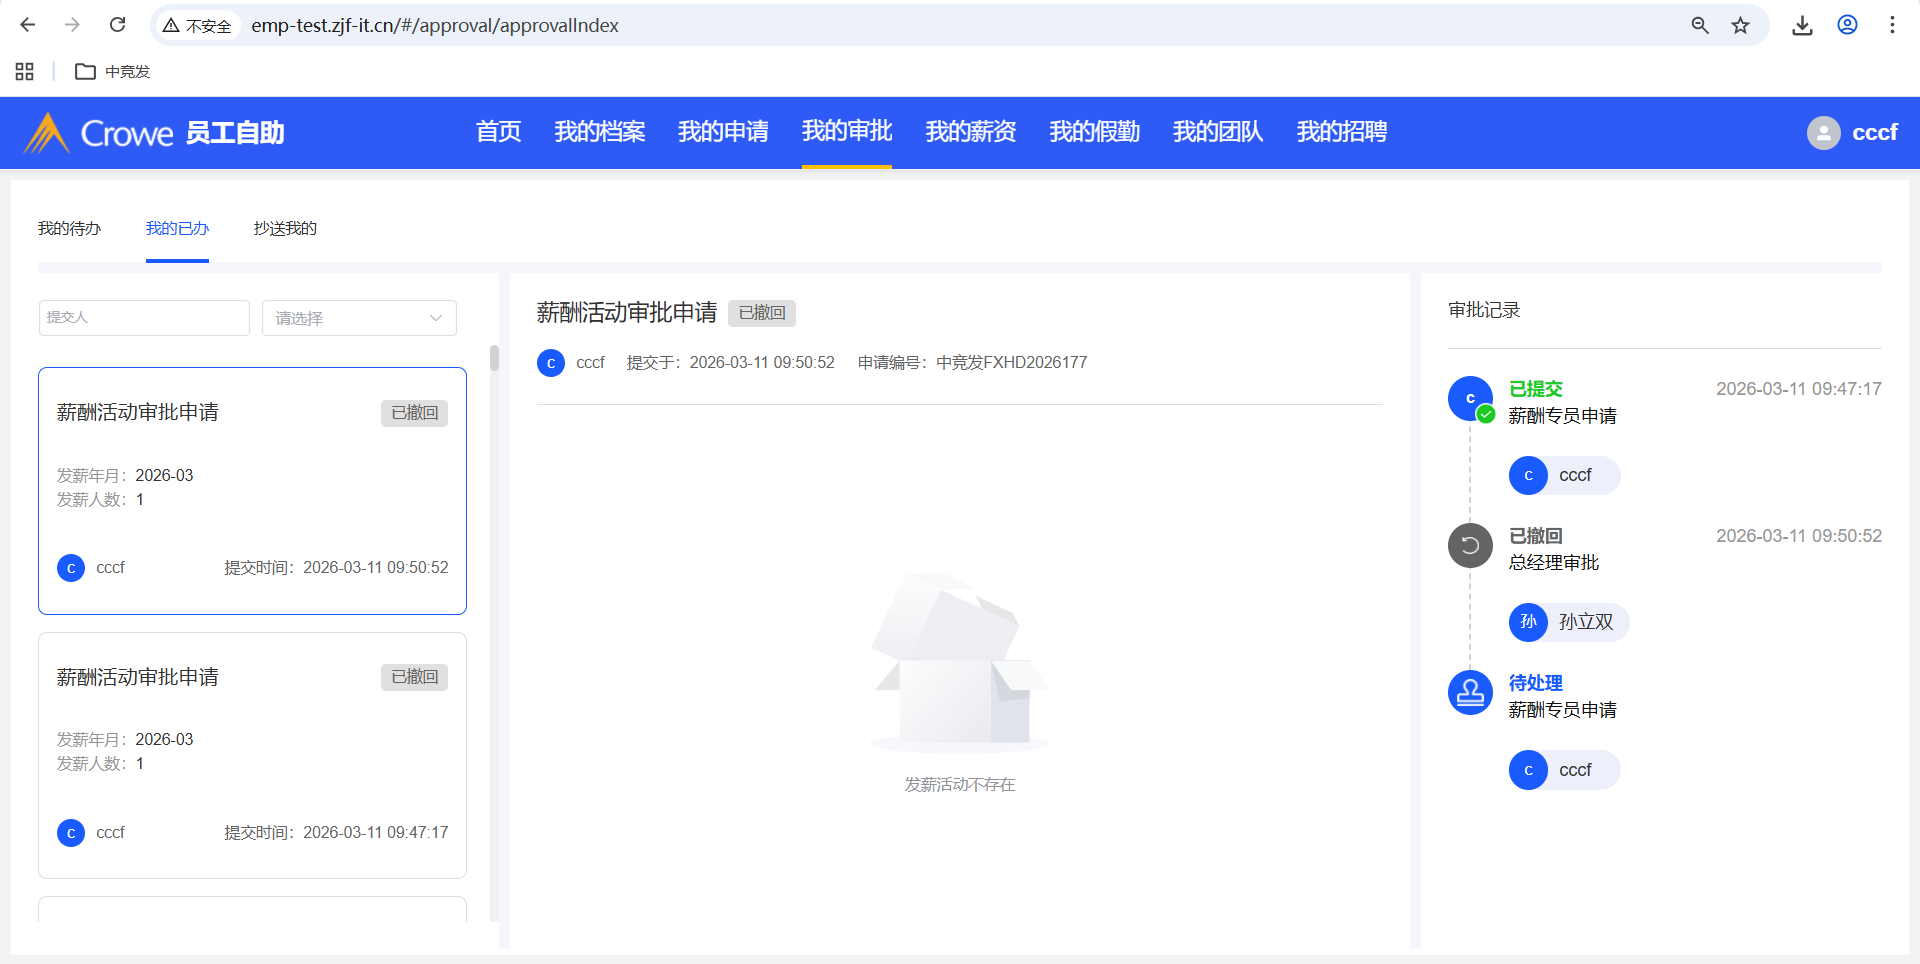Open the apps grid in bookmarks bar
Screen dimensions: 1920x964
(25, 71)
